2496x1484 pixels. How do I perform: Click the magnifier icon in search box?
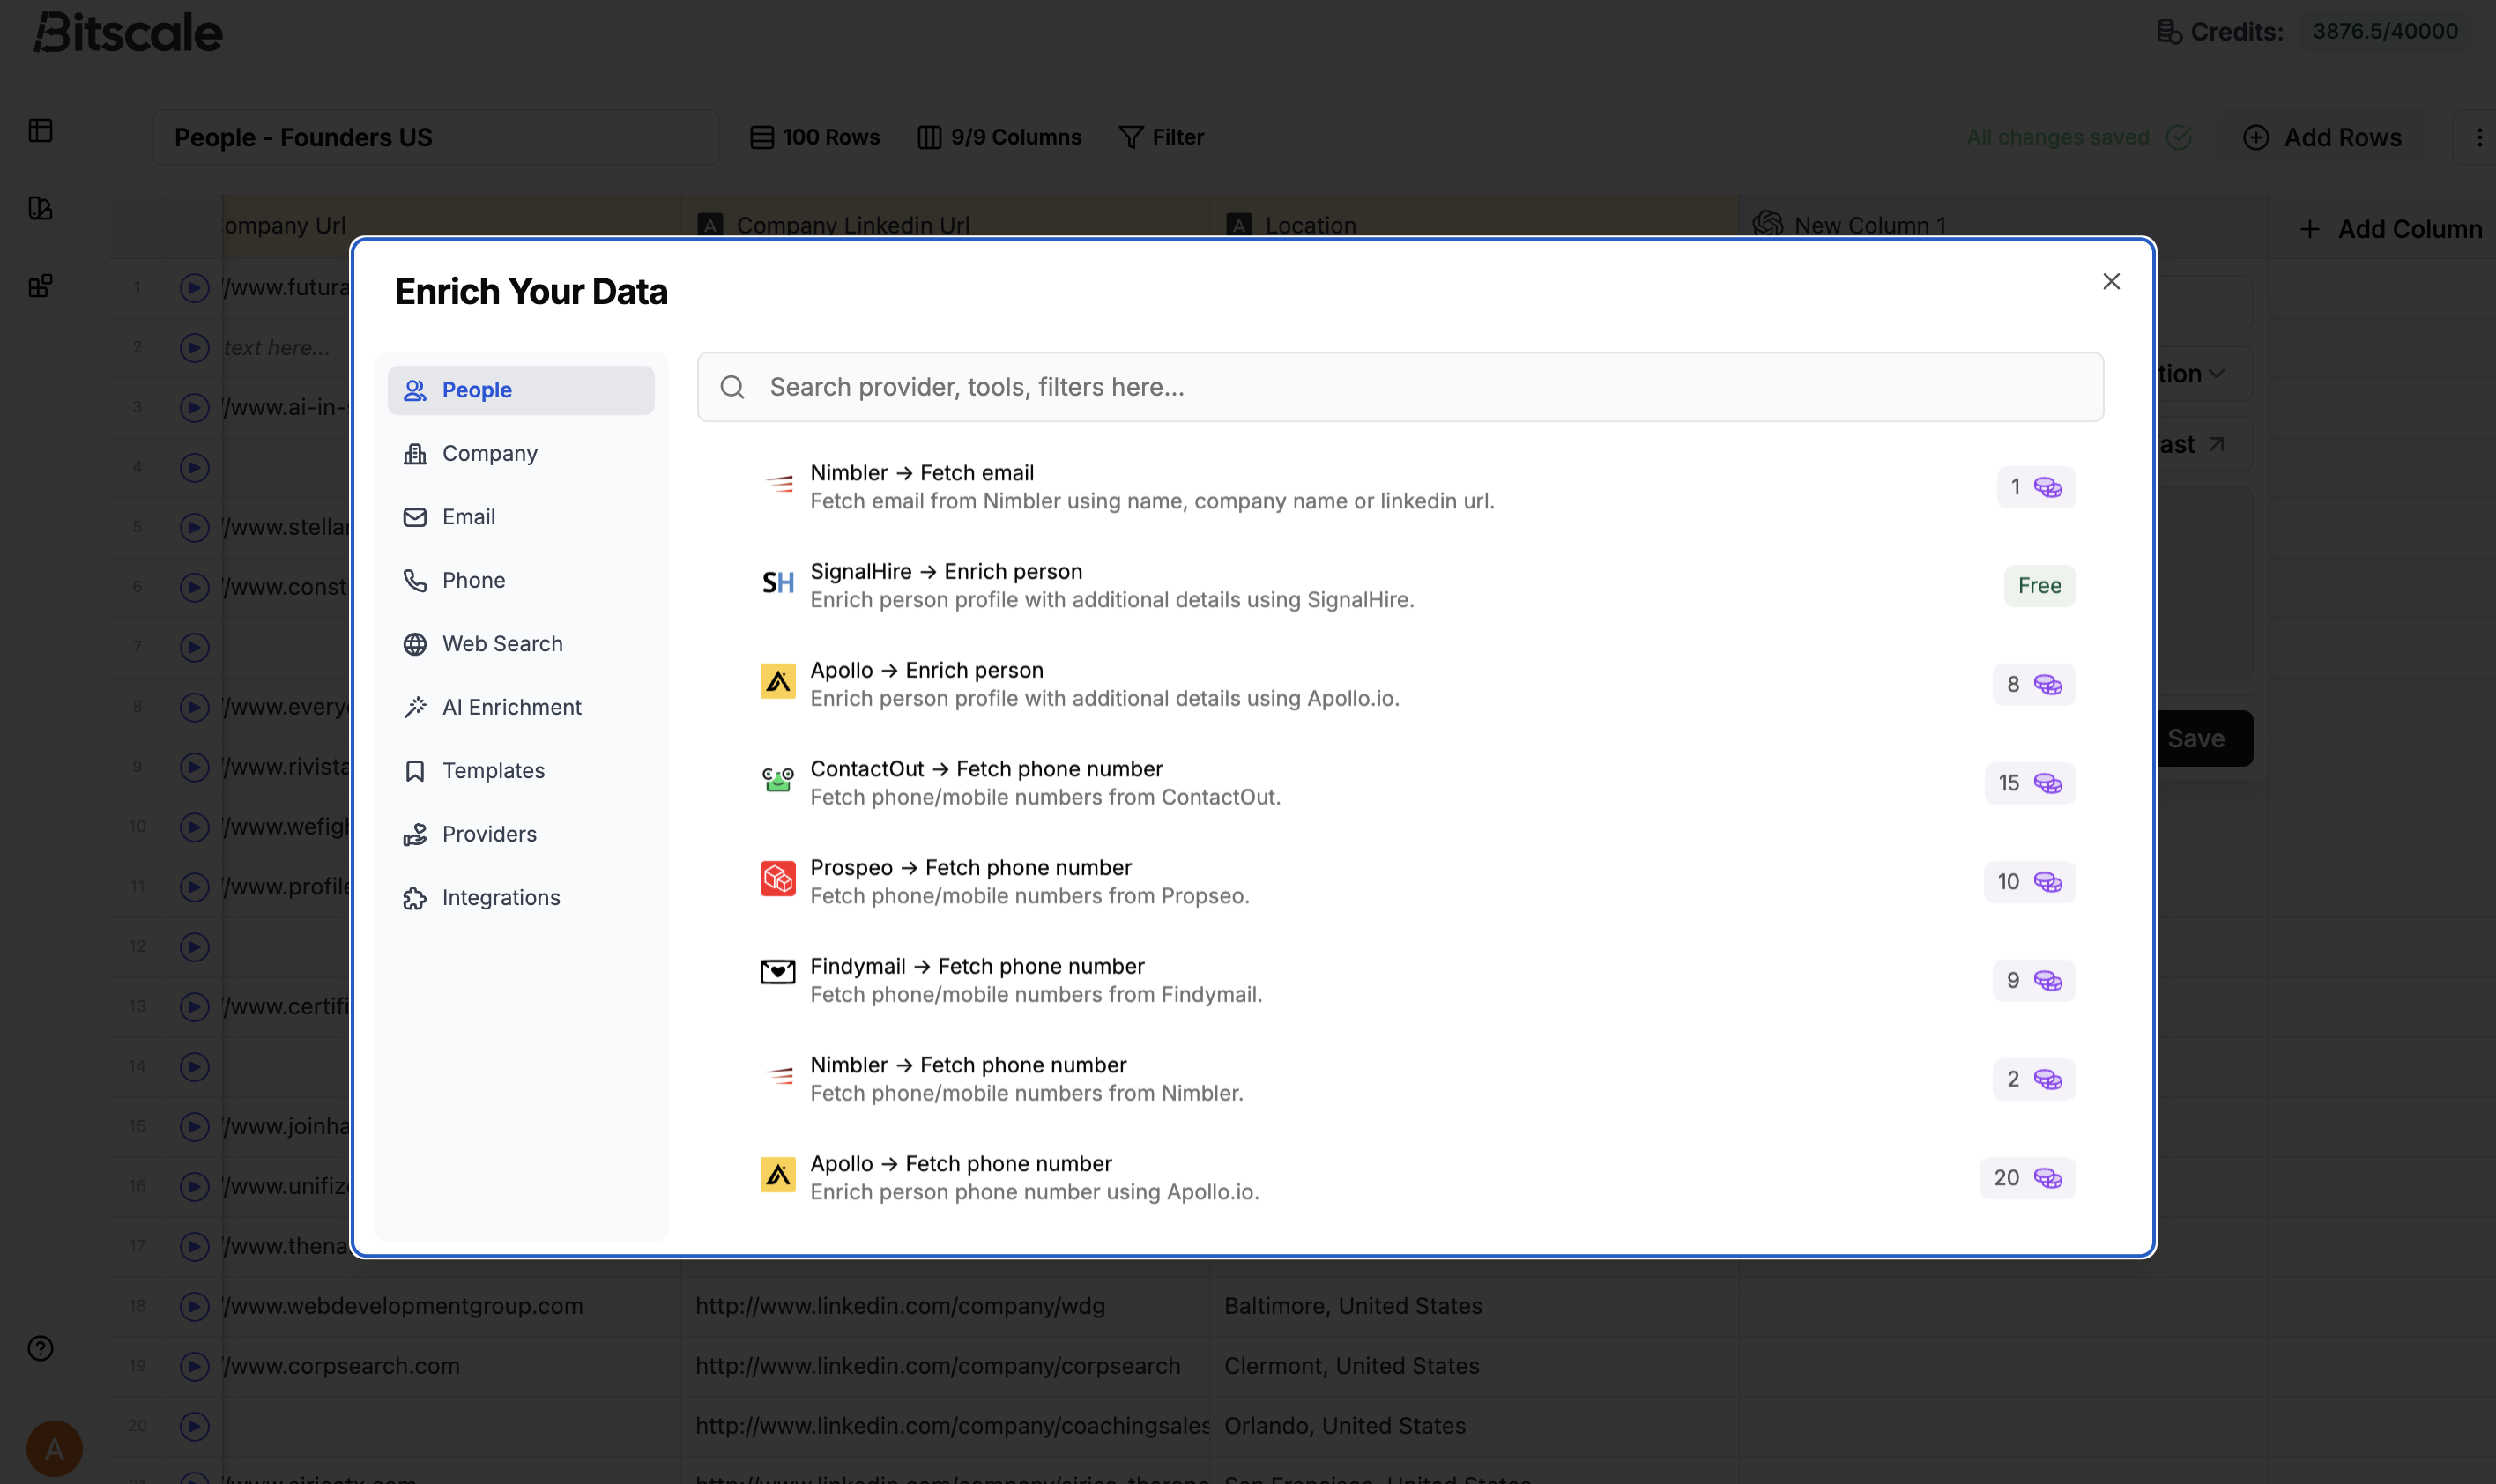(733, 387)
